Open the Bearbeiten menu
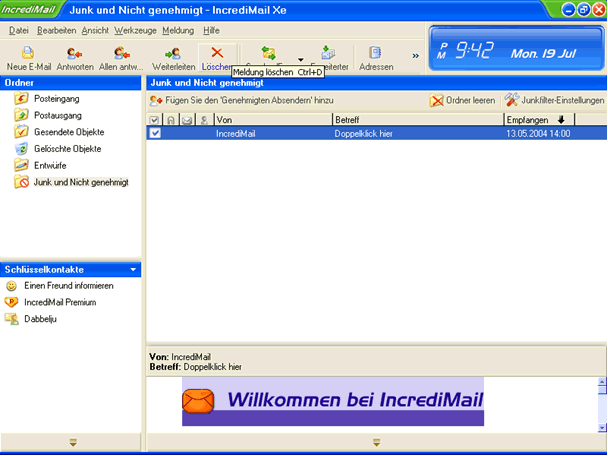This screenshot has height=456, width=608. click(x=57, y=30)
